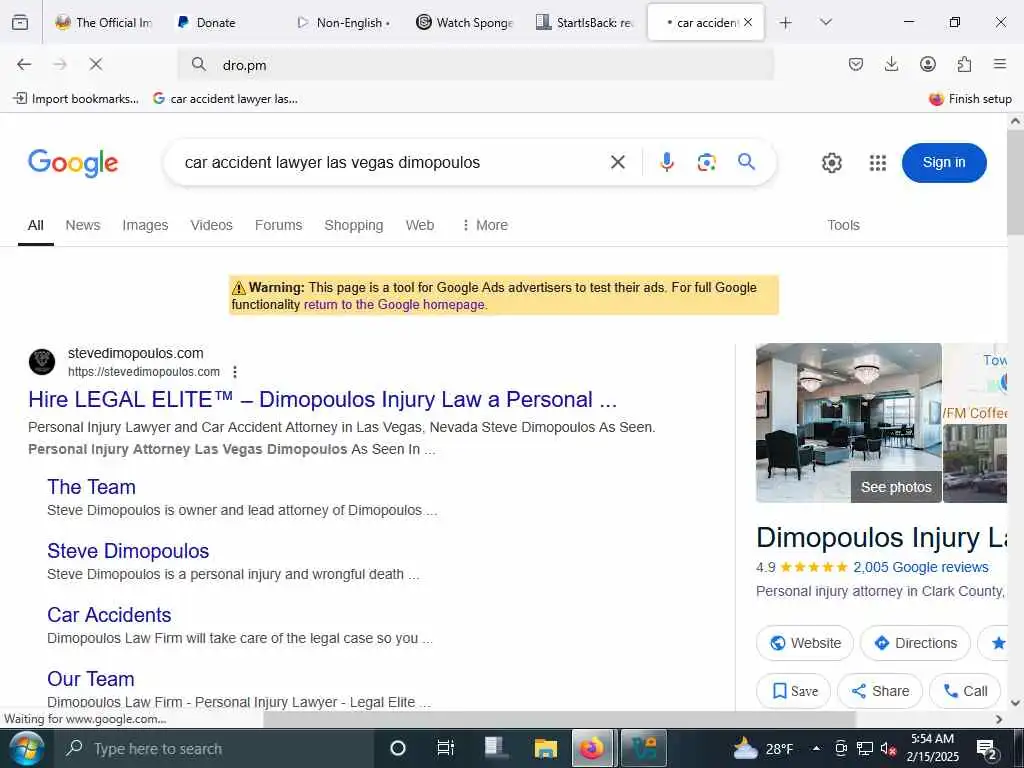Open Google quick settings gear

[x=831, y=163]
